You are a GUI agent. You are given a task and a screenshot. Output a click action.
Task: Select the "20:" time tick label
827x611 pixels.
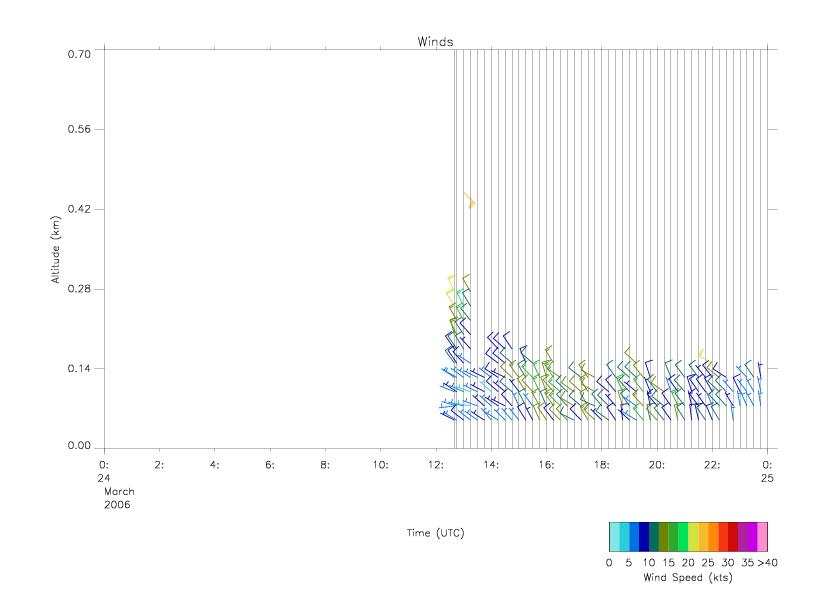(x=657, y=465)
